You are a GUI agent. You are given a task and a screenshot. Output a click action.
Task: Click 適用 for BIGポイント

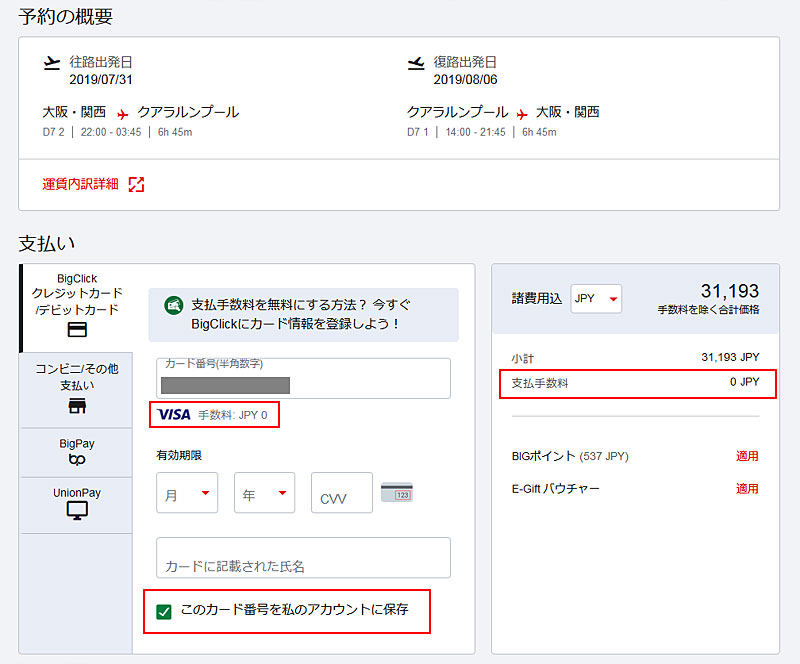coord(746,456)
